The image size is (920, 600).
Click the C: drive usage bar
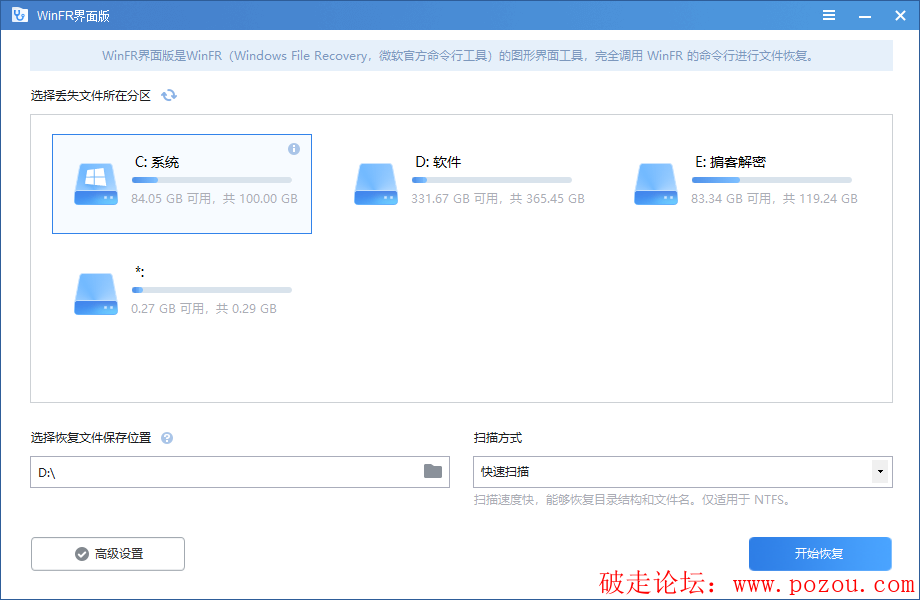(x=211, y=180)
